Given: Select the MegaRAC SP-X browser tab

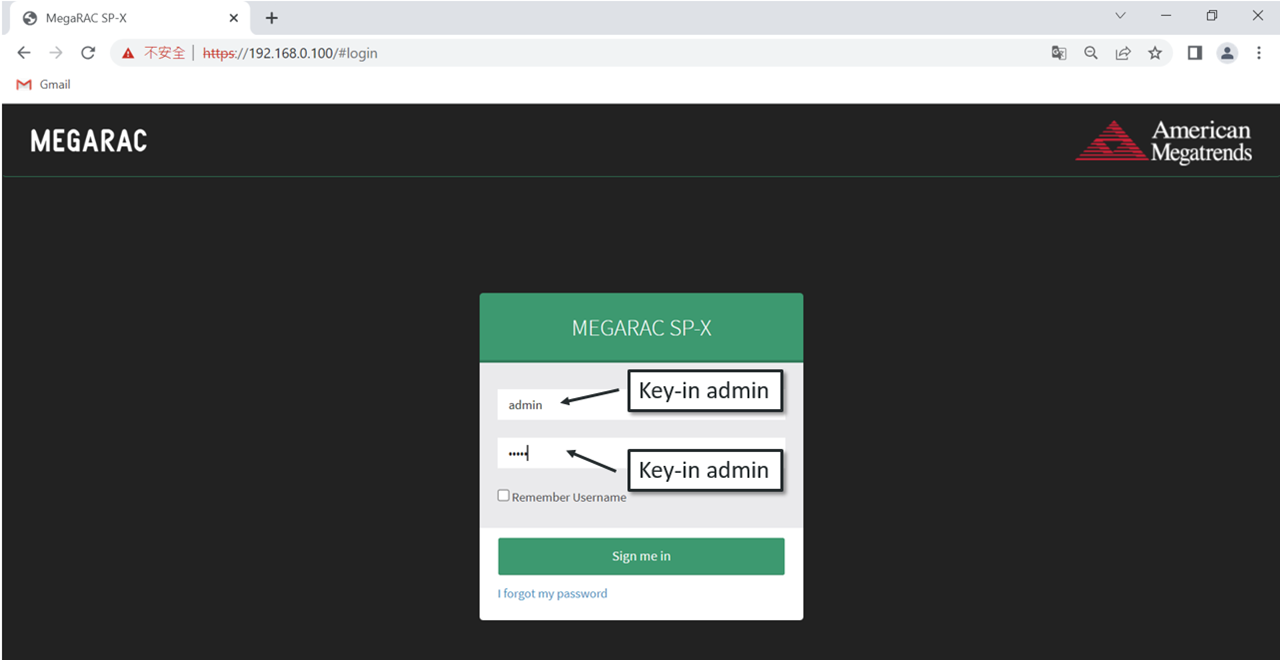Looking at the screenshot, I should pos(120,18).
